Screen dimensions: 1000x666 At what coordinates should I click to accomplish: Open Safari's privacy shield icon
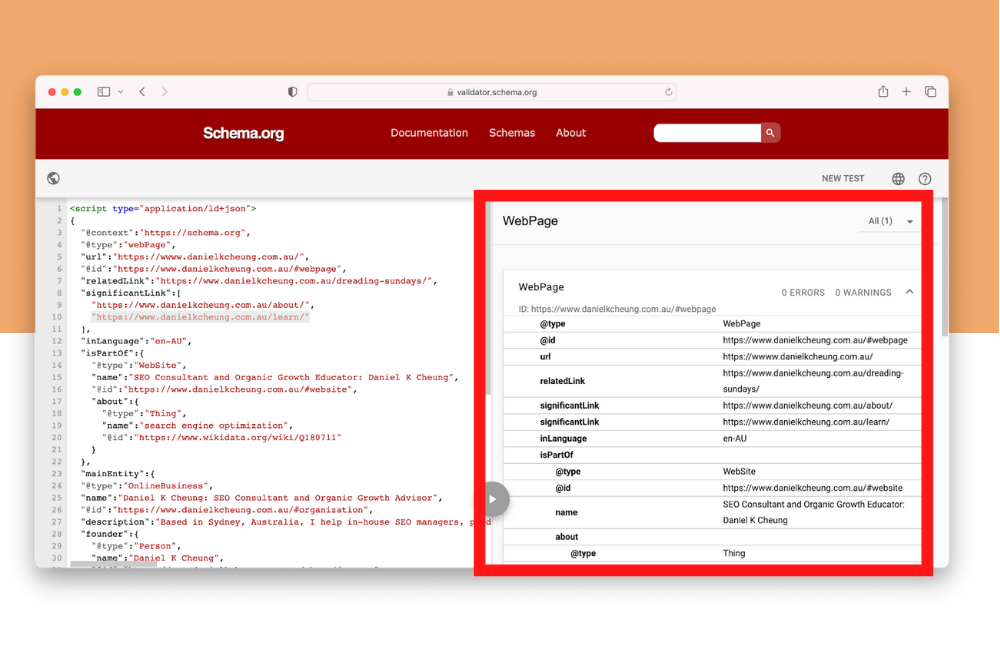click(291, 91)
